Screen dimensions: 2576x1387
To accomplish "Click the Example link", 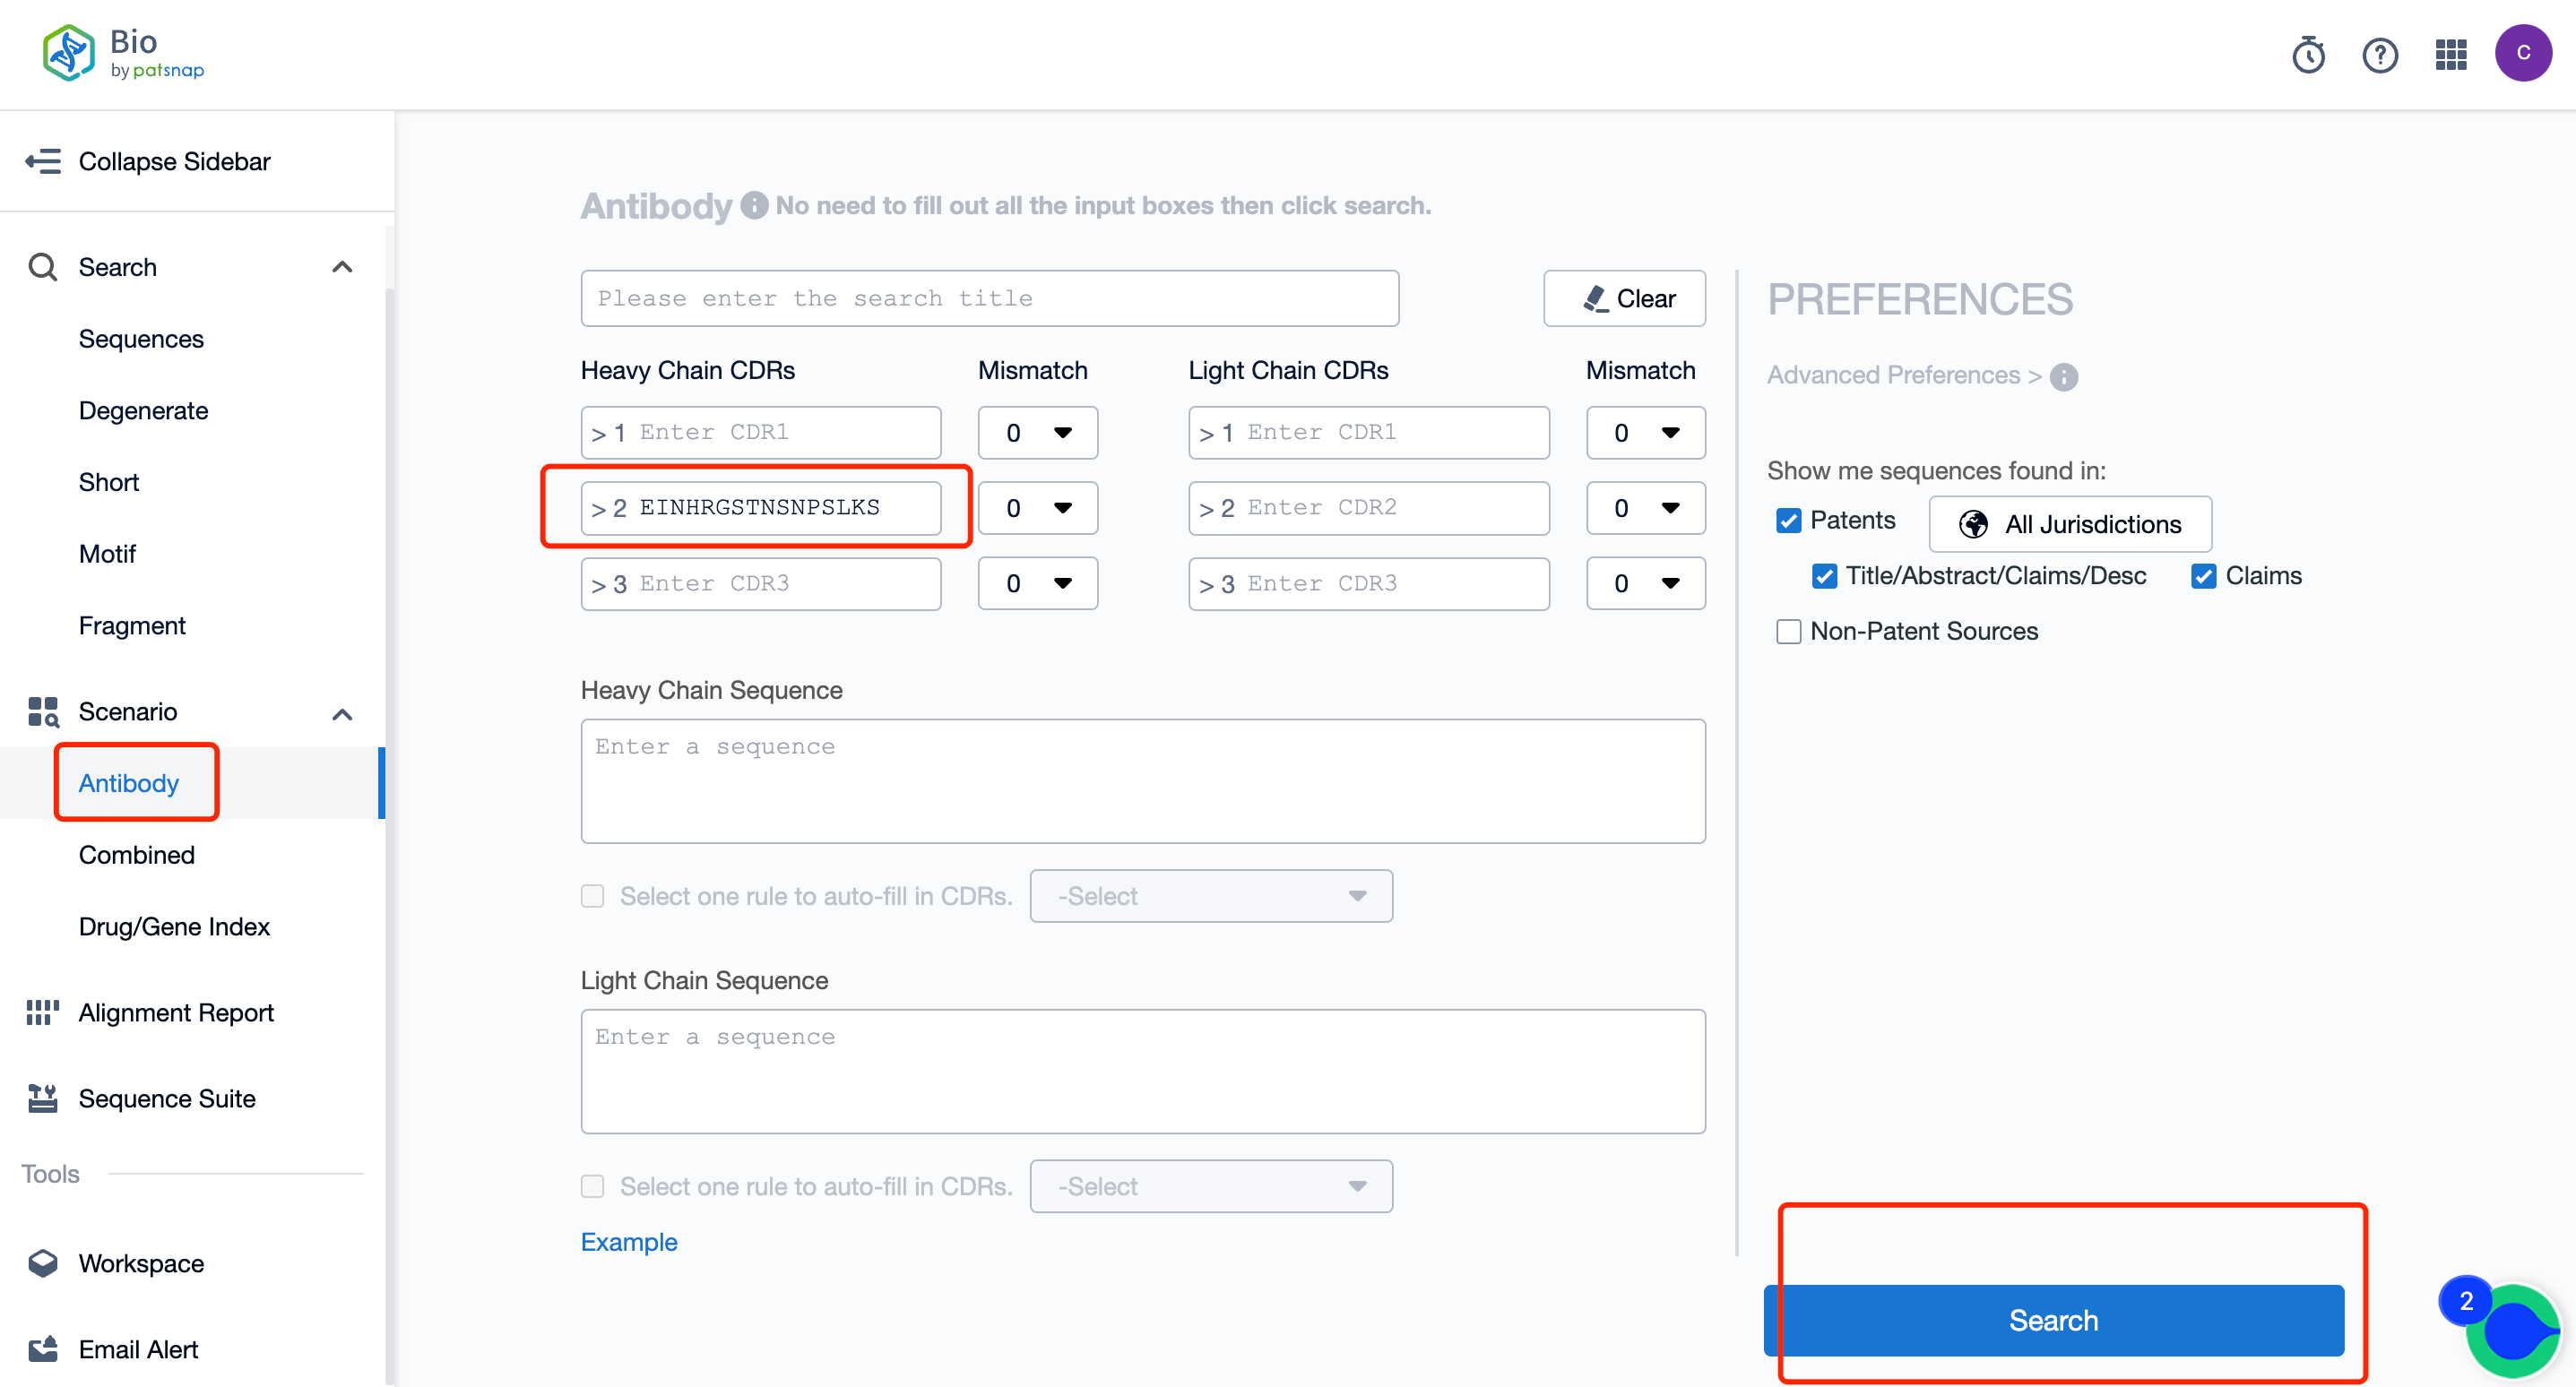I will tap(628, 1242).
